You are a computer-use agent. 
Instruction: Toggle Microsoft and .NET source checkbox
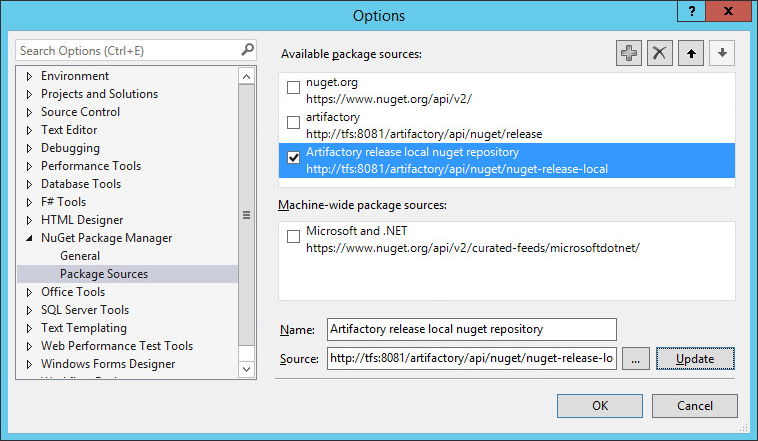(x=293, y=236)
